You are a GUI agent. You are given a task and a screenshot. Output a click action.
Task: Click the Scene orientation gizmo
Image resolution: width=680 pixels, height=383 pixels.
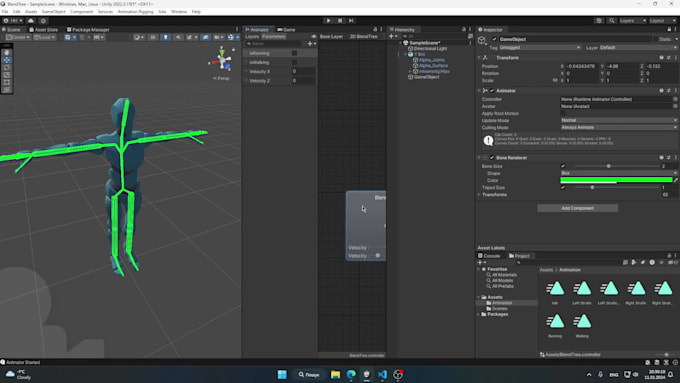[222, 59]
